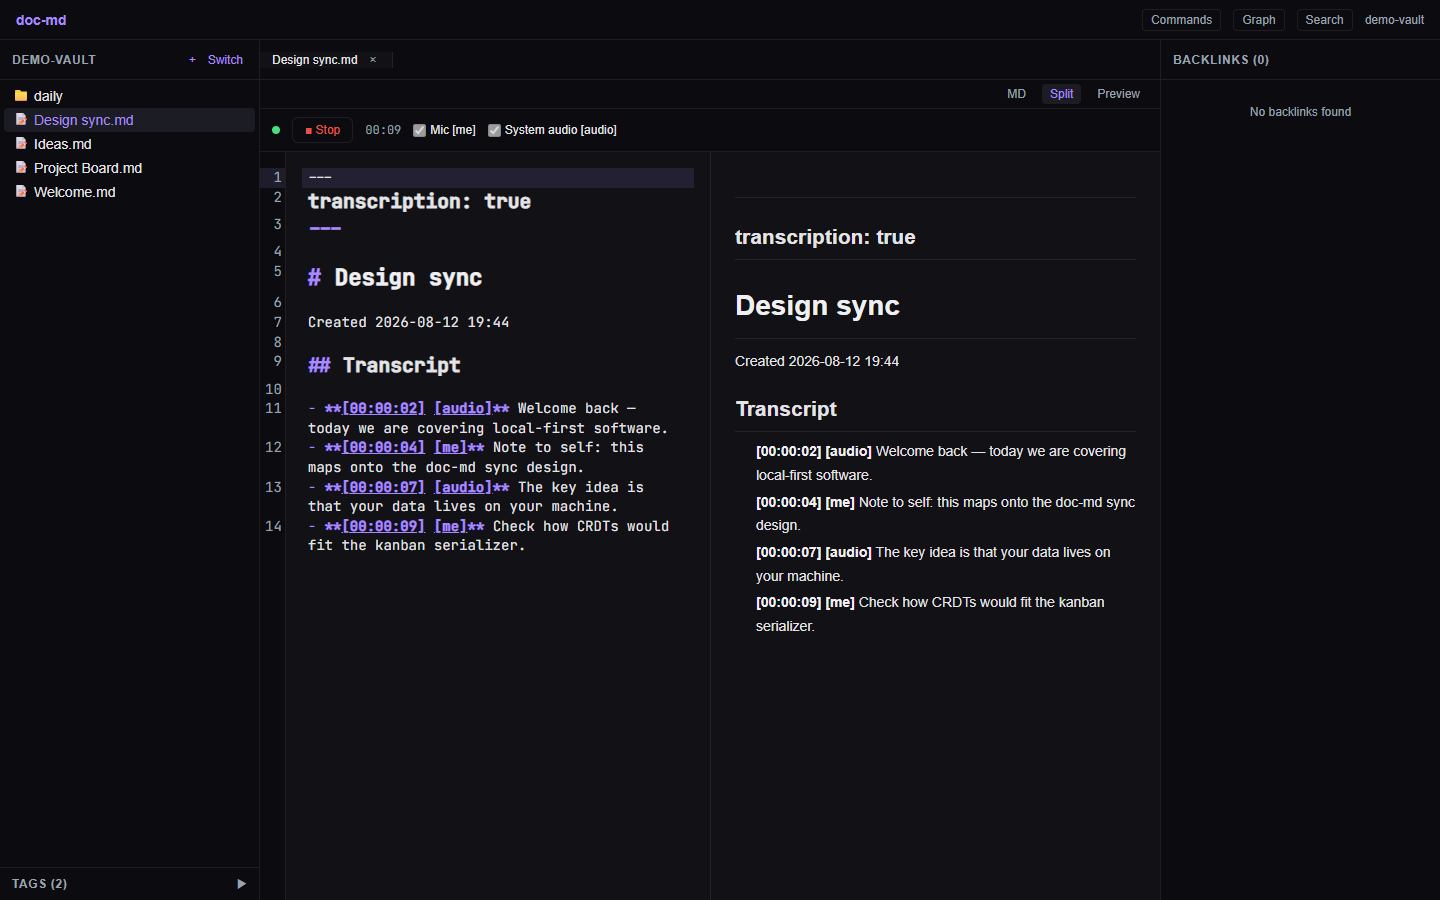Image resolution: width=1440 pixels, height=900 pixels.
Task: Click the [00:00:04] timestamp in the editor
Action: (x=383, y=447)
